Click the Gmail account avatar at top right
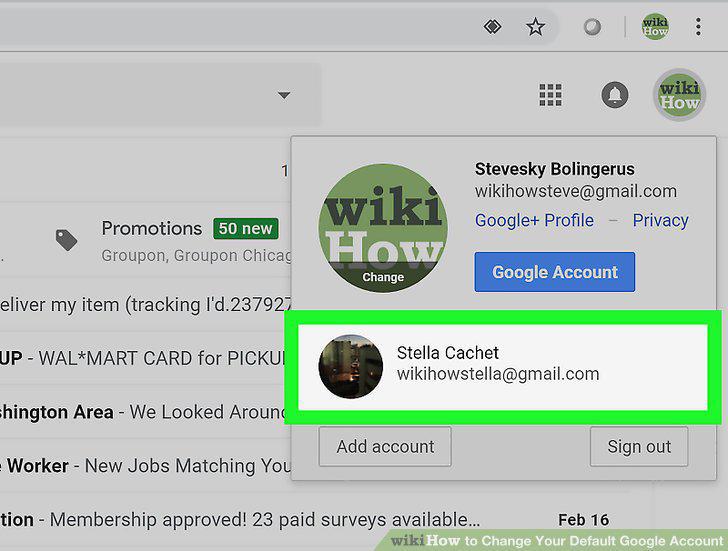The width and height of the screenshot is (728, 551). point(679,95)
